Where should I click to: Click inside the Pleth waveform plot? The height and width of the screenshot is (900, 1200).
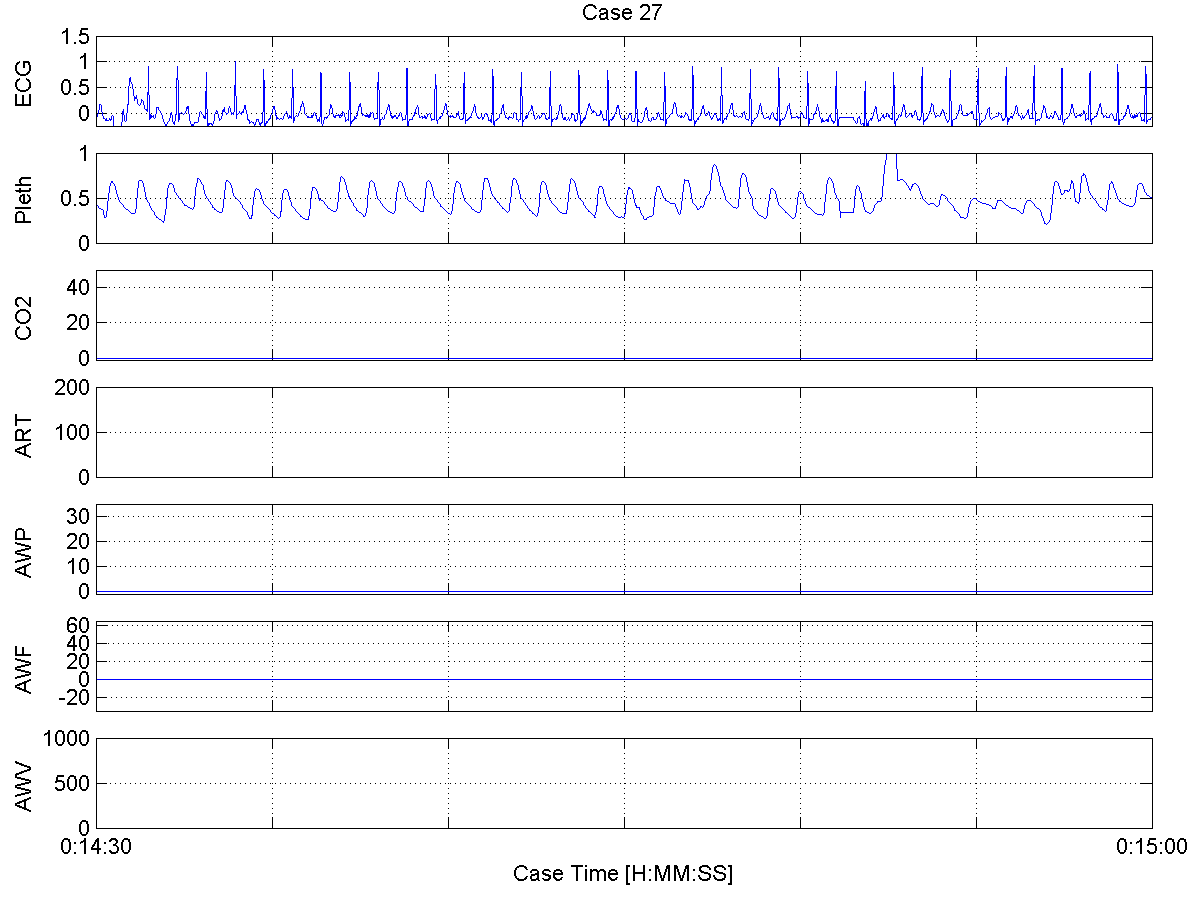pyautogui.click(x=624, y=198)
